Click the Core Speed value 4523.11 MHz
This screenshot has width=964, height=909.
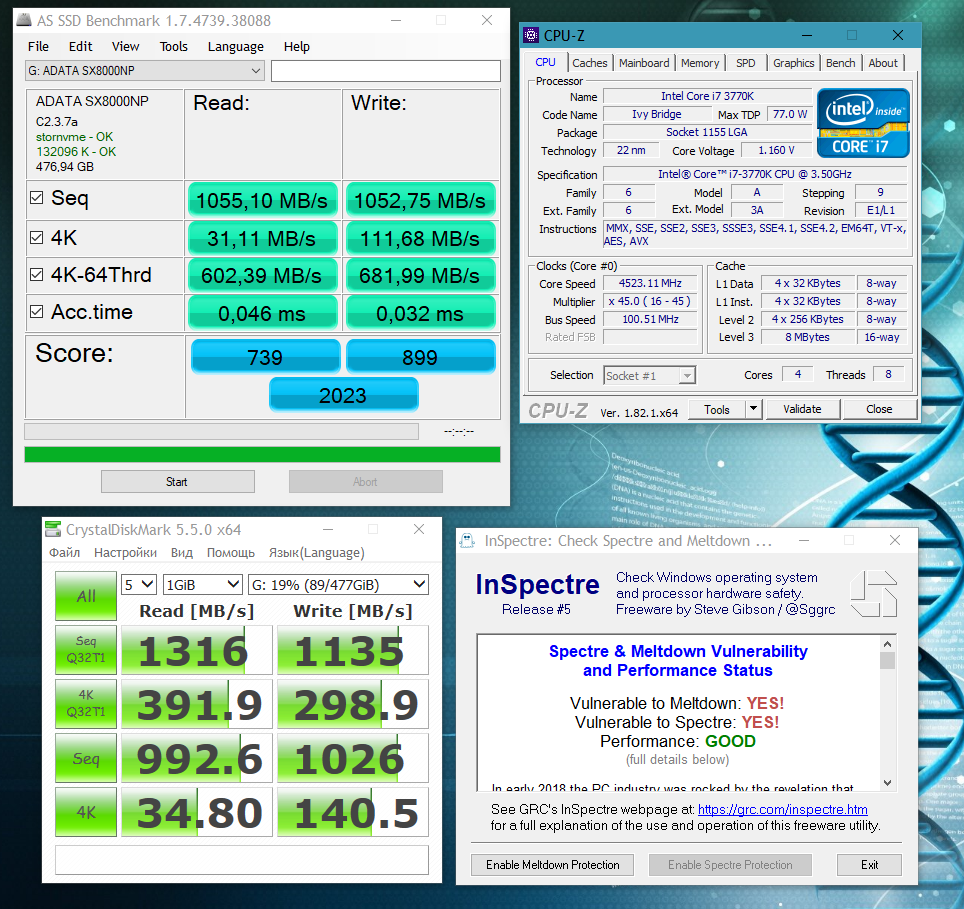tap(650, 283)
